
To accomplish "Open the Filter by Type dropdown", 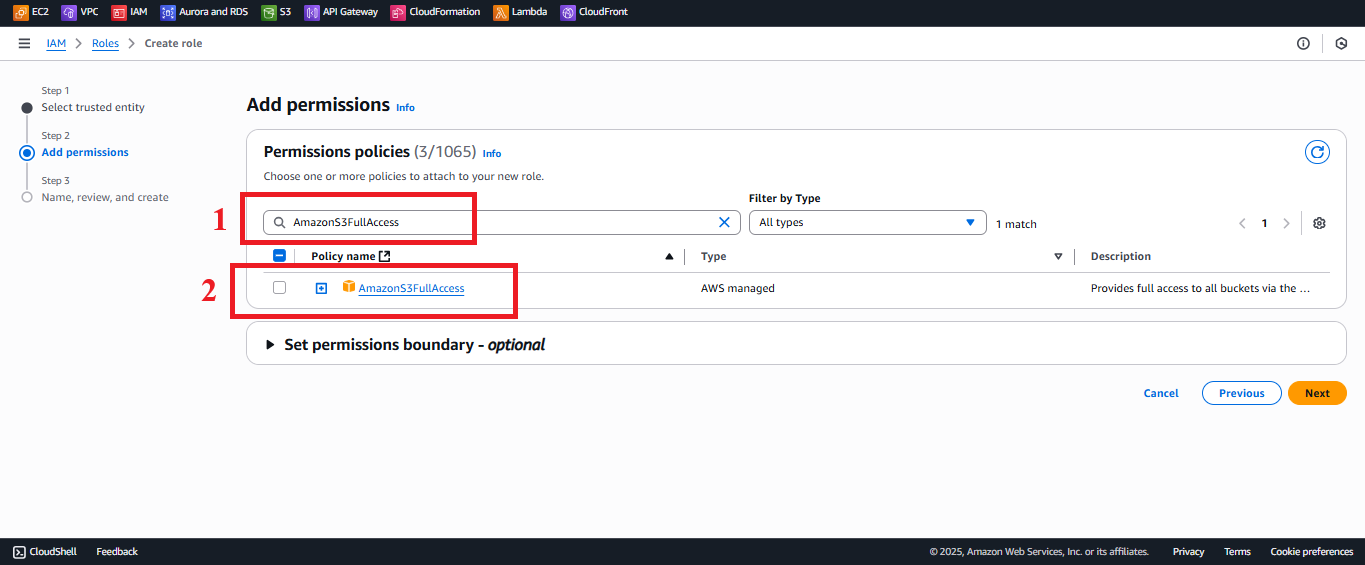I will tap(867, 222).
